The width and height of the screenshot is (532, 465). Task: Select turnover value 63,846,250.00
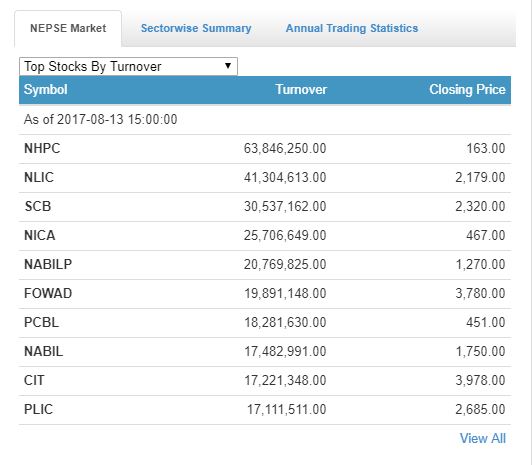point(285,149)
